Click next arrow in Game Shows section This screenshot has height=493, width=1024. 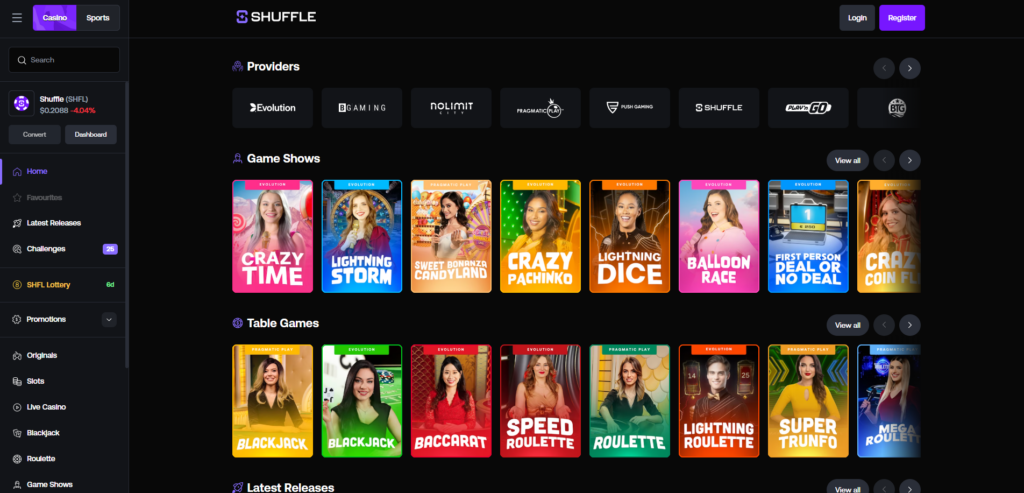point(910,161)
